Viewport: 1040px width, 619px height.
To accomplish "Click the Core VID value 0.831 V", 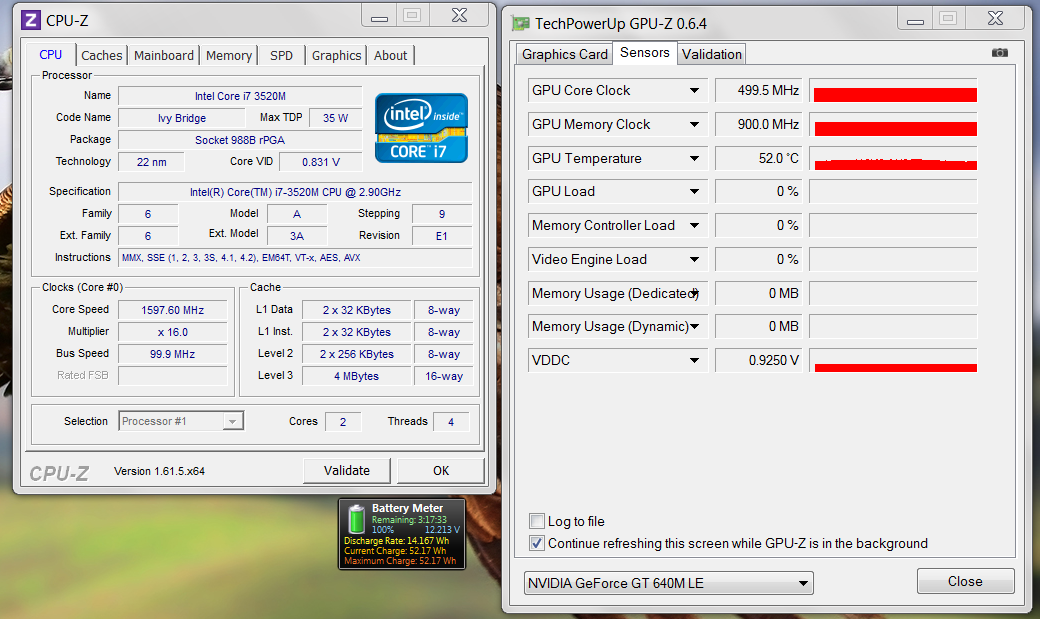I will coord(321,162).
